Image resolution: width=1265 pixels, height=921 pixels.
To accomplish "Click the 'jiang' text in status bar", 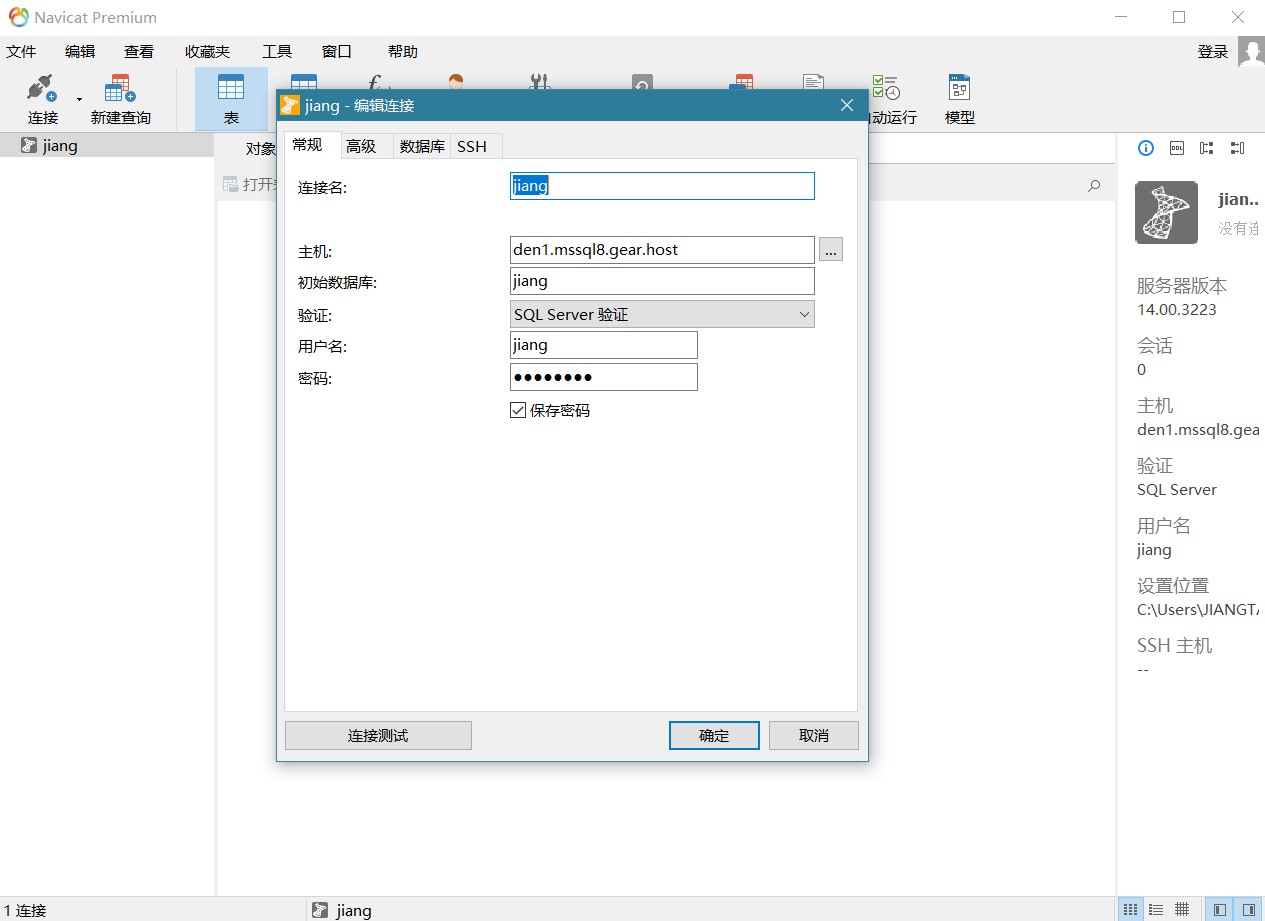I will coord(354,910).
